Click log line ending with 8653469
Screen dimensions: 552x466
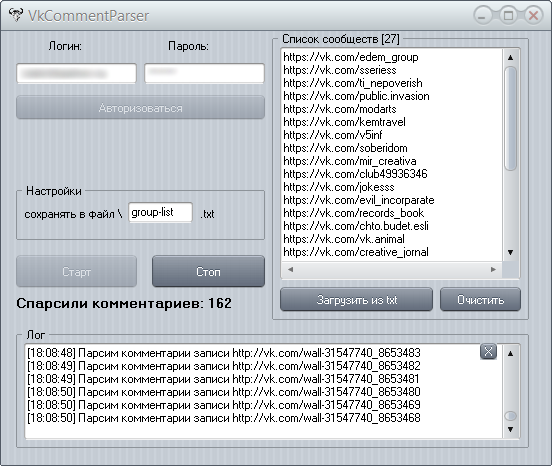224,405
